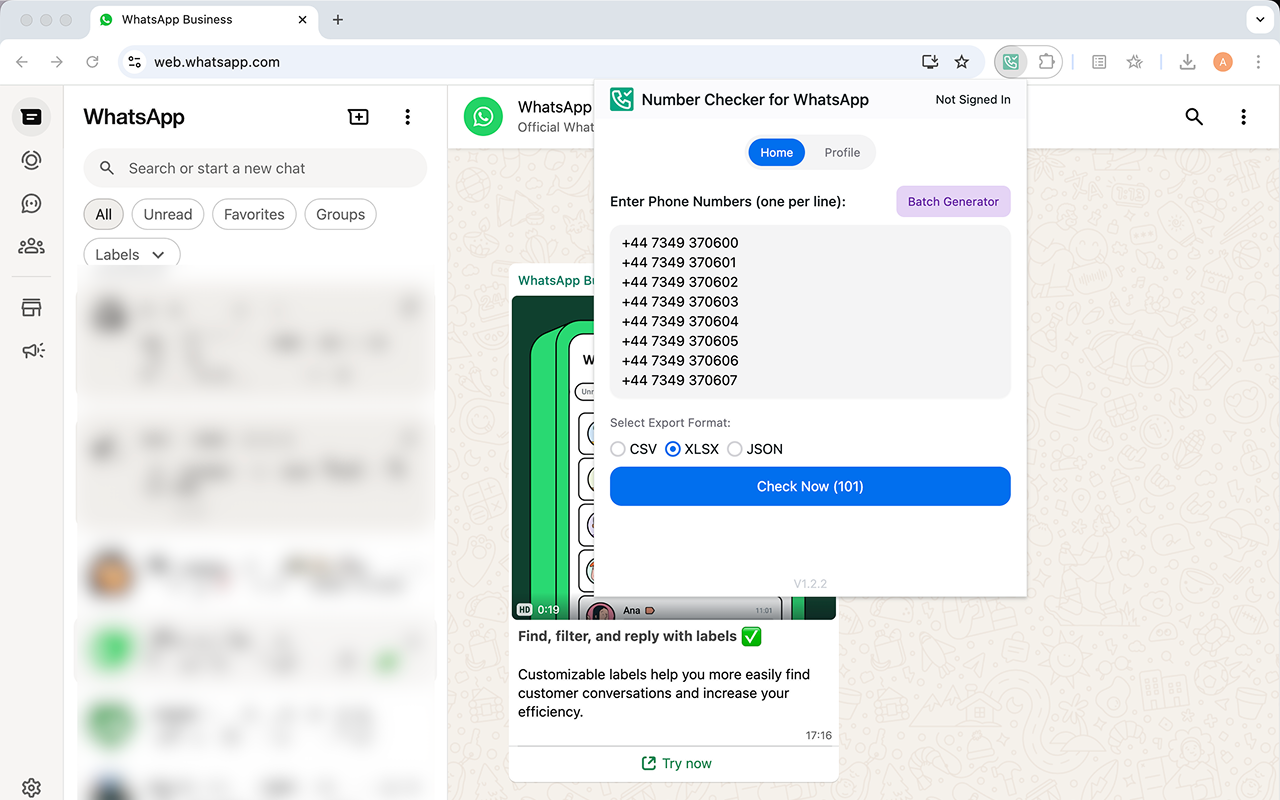Open the Advertise megaphone icon

click(x=31, y=350)
